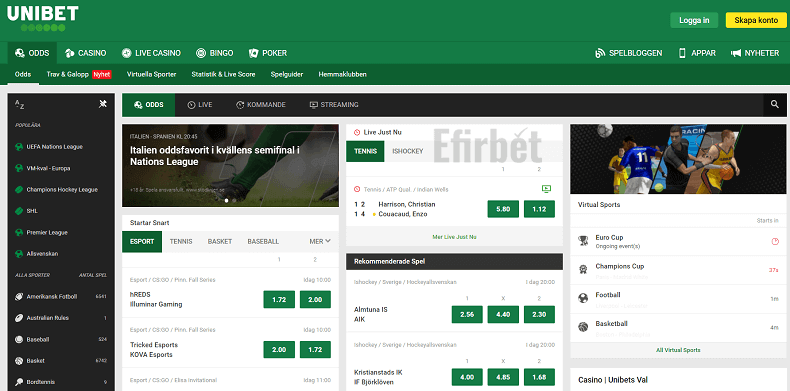Open Nyheter from top navigation

[755, 53]
